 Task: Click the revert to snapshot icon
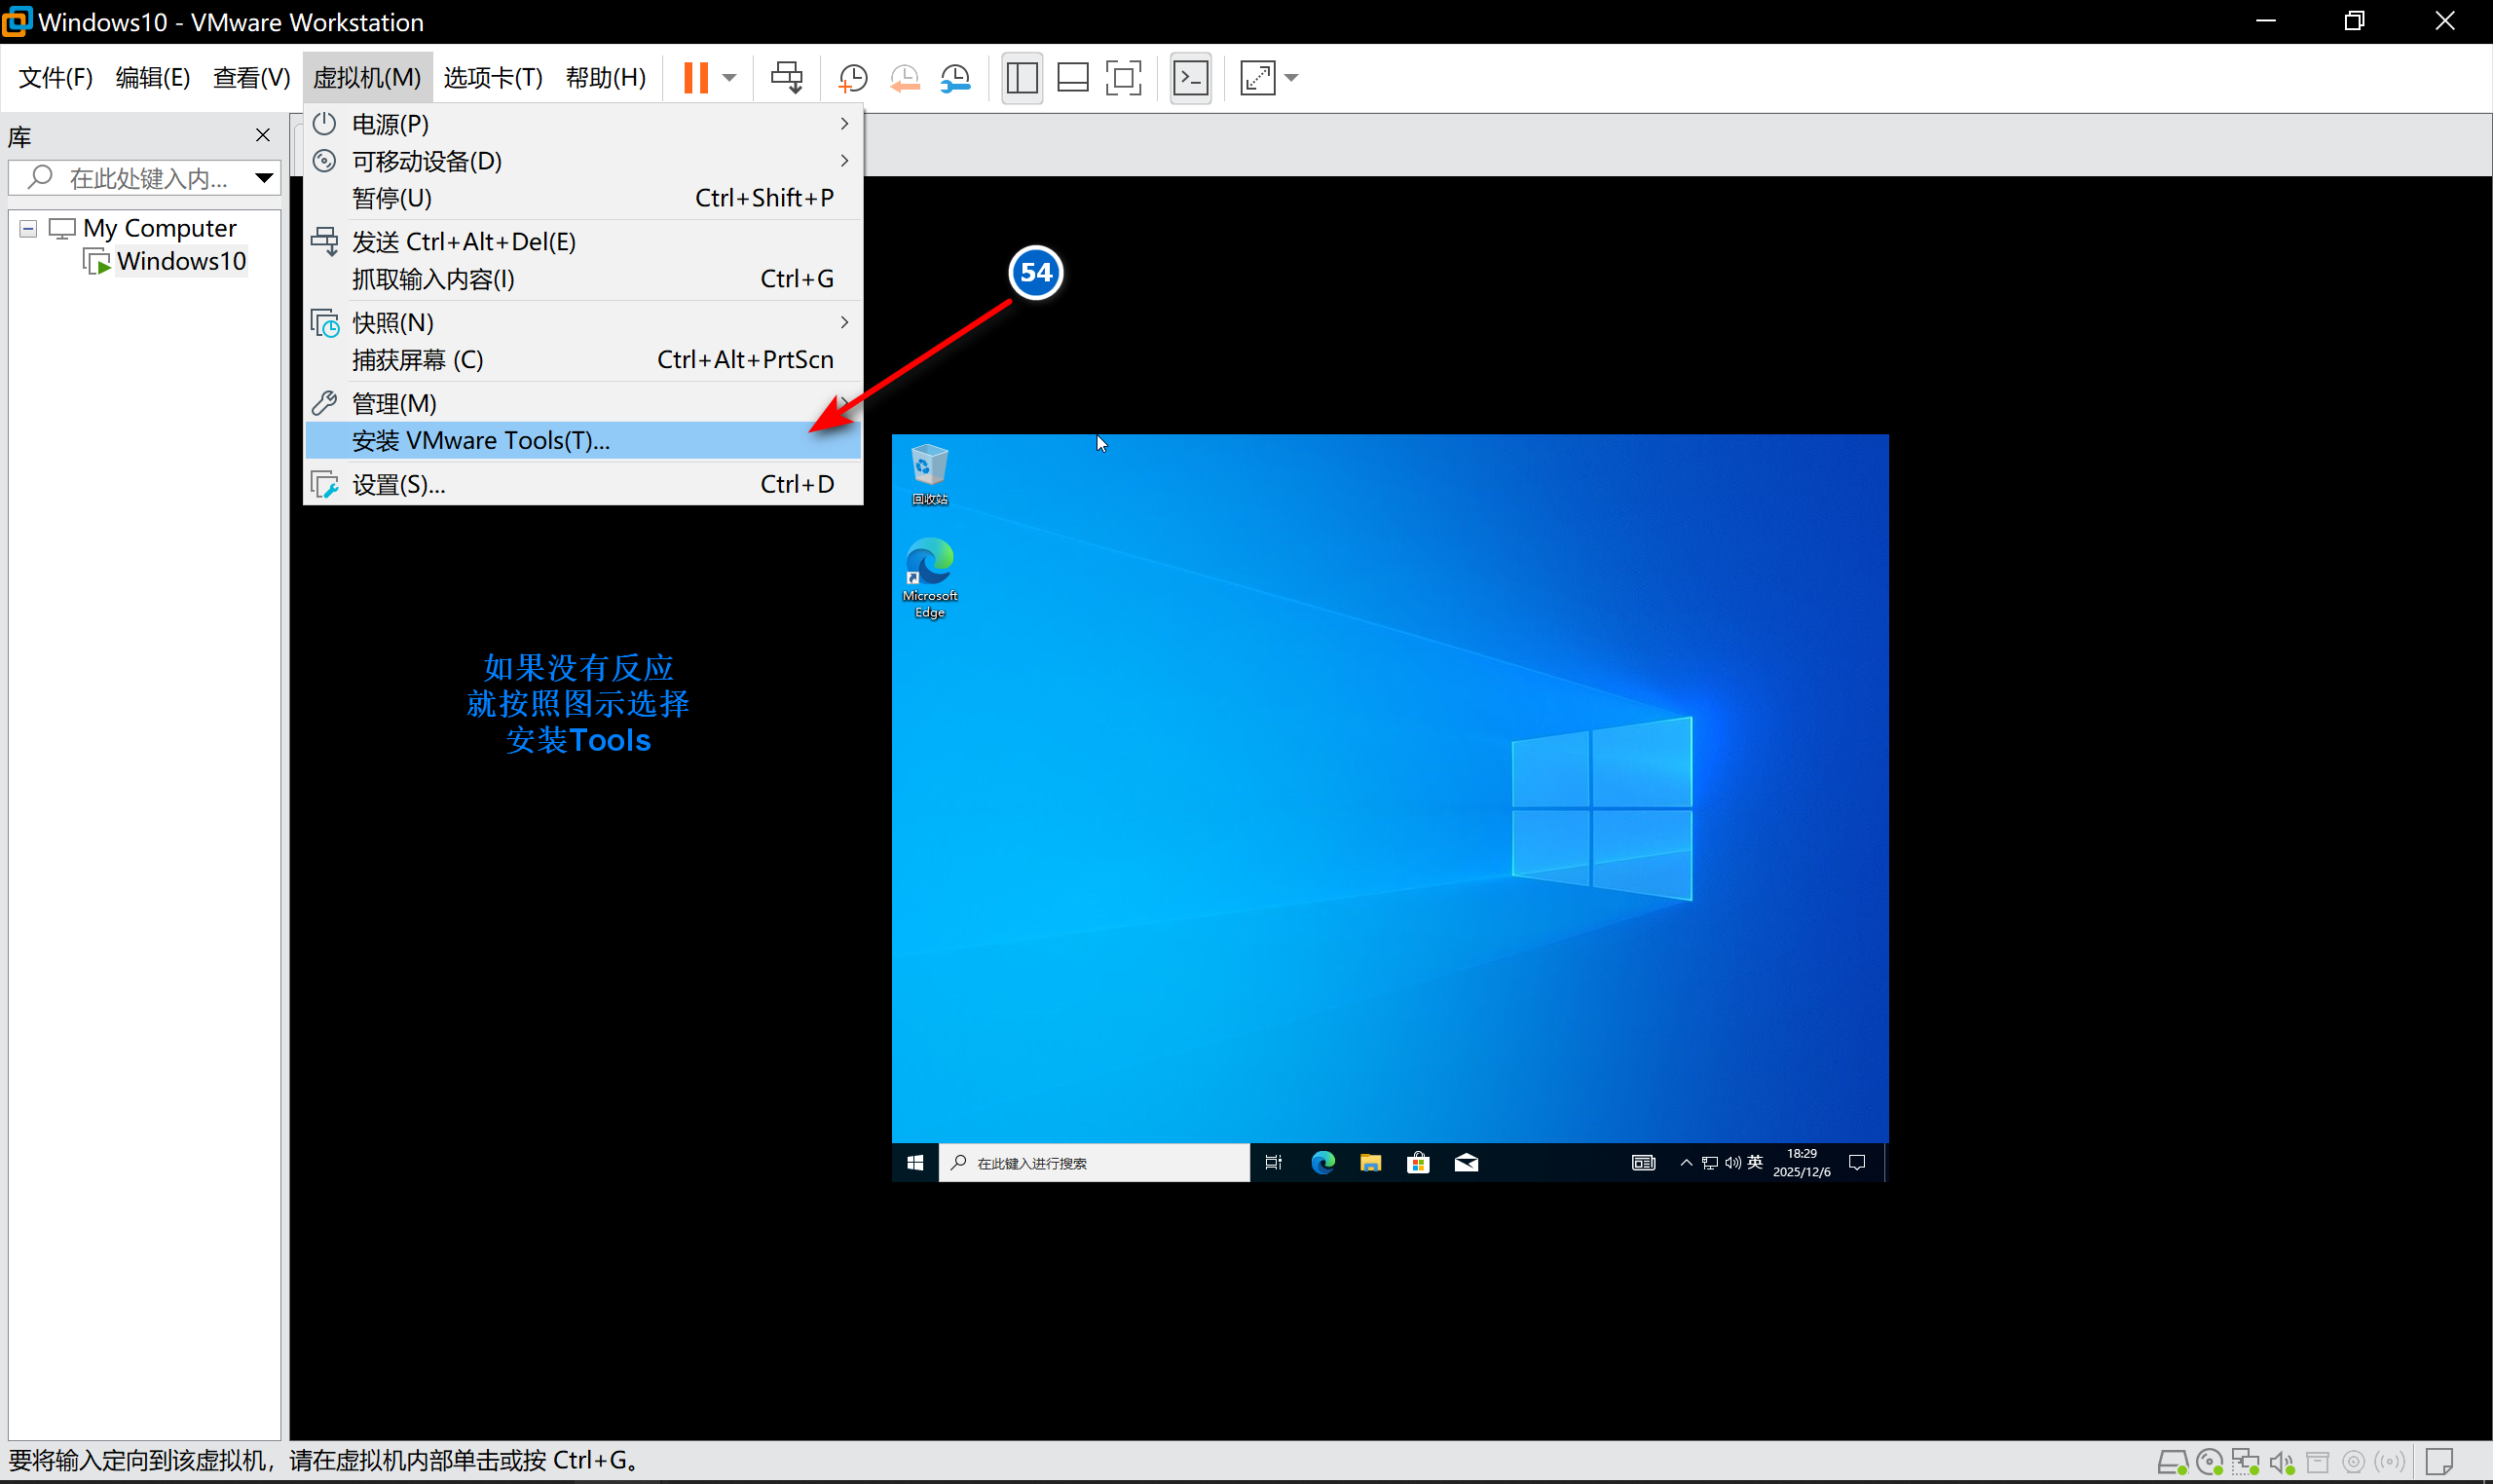pos(904,78)
